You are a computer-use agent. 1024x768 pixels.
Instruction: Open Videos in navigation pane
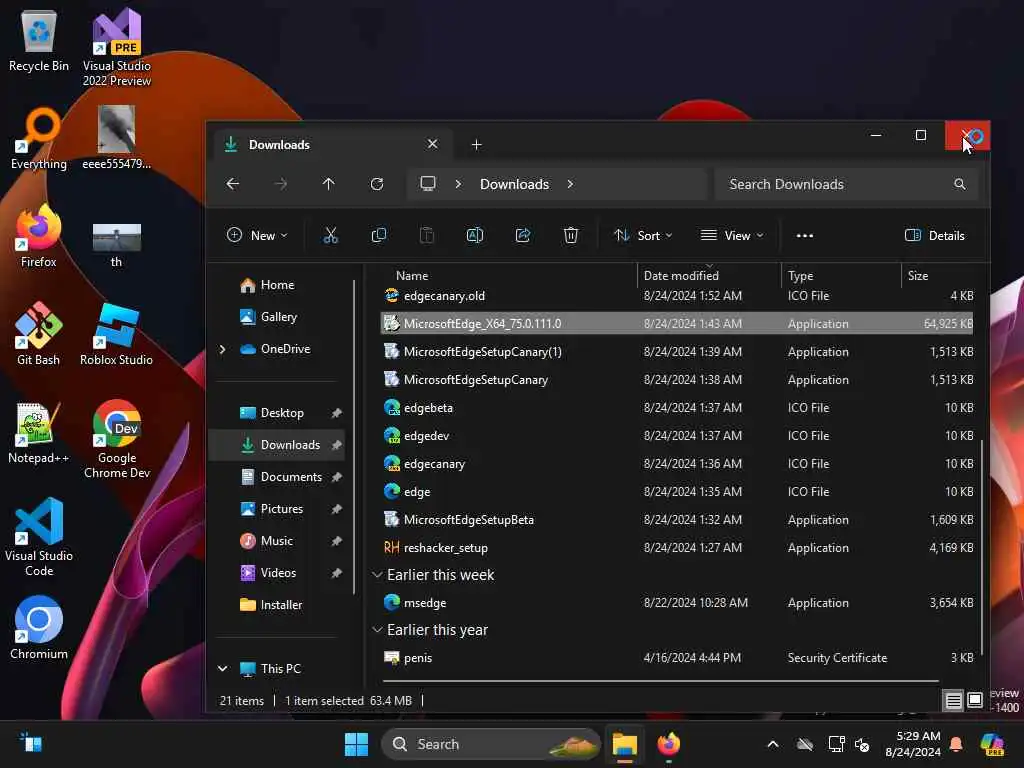tap(278, 573)
